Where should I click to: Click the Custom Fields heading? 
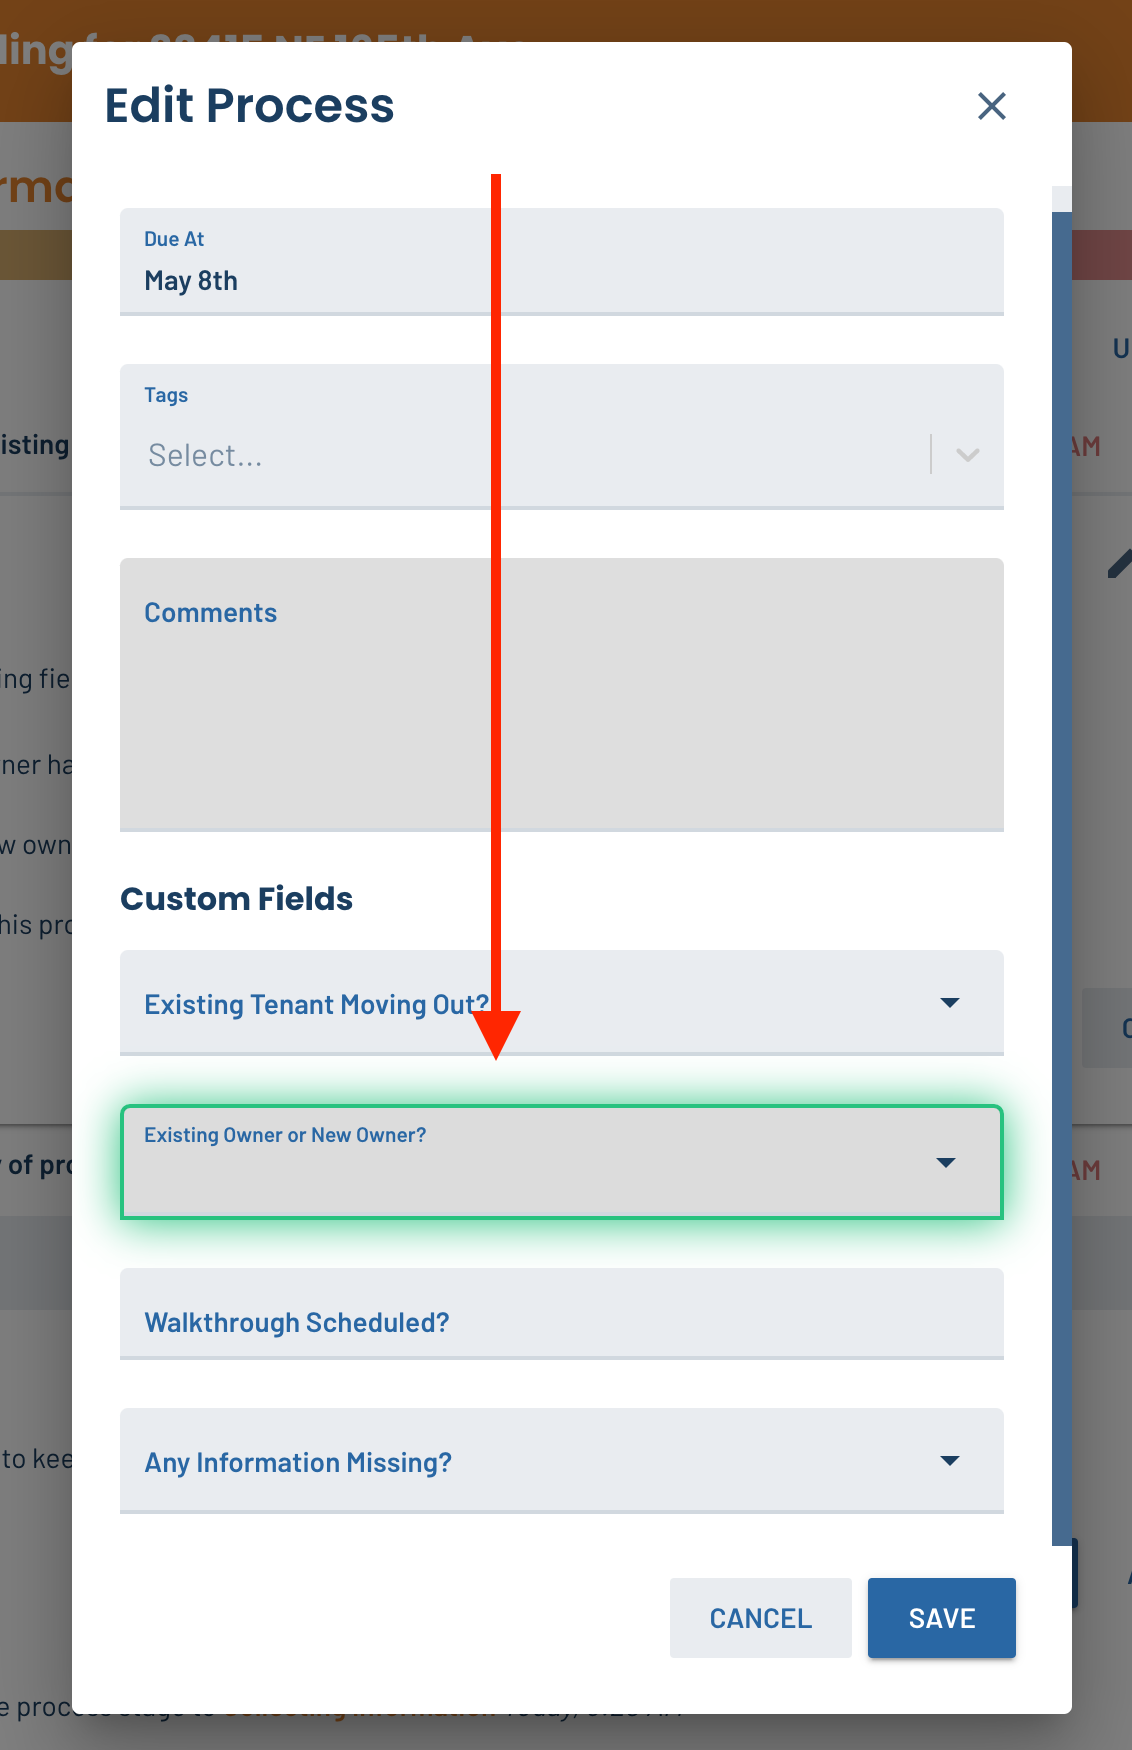pos(237,899)
